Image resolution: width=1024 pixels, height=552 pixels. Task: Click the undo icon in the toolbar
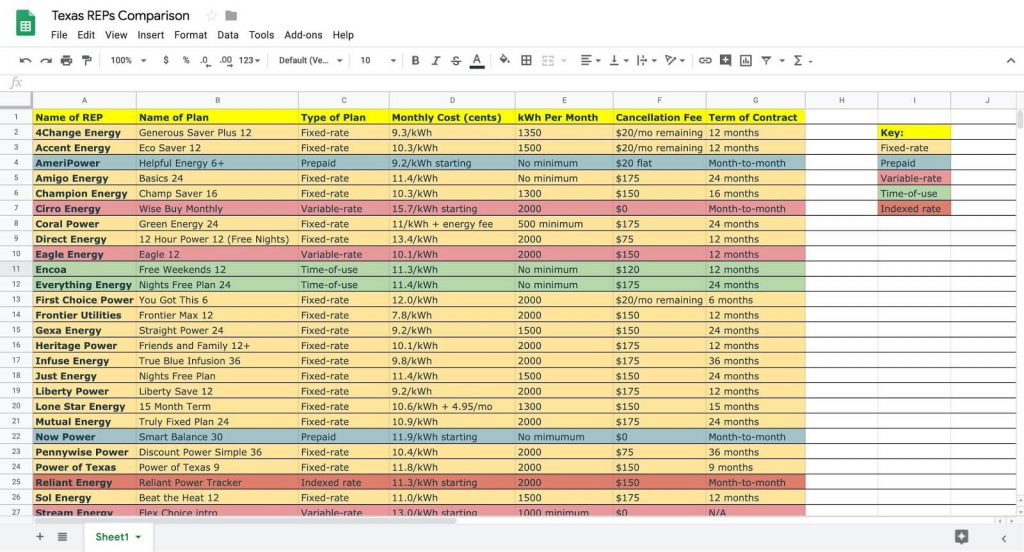pos(25,61)
